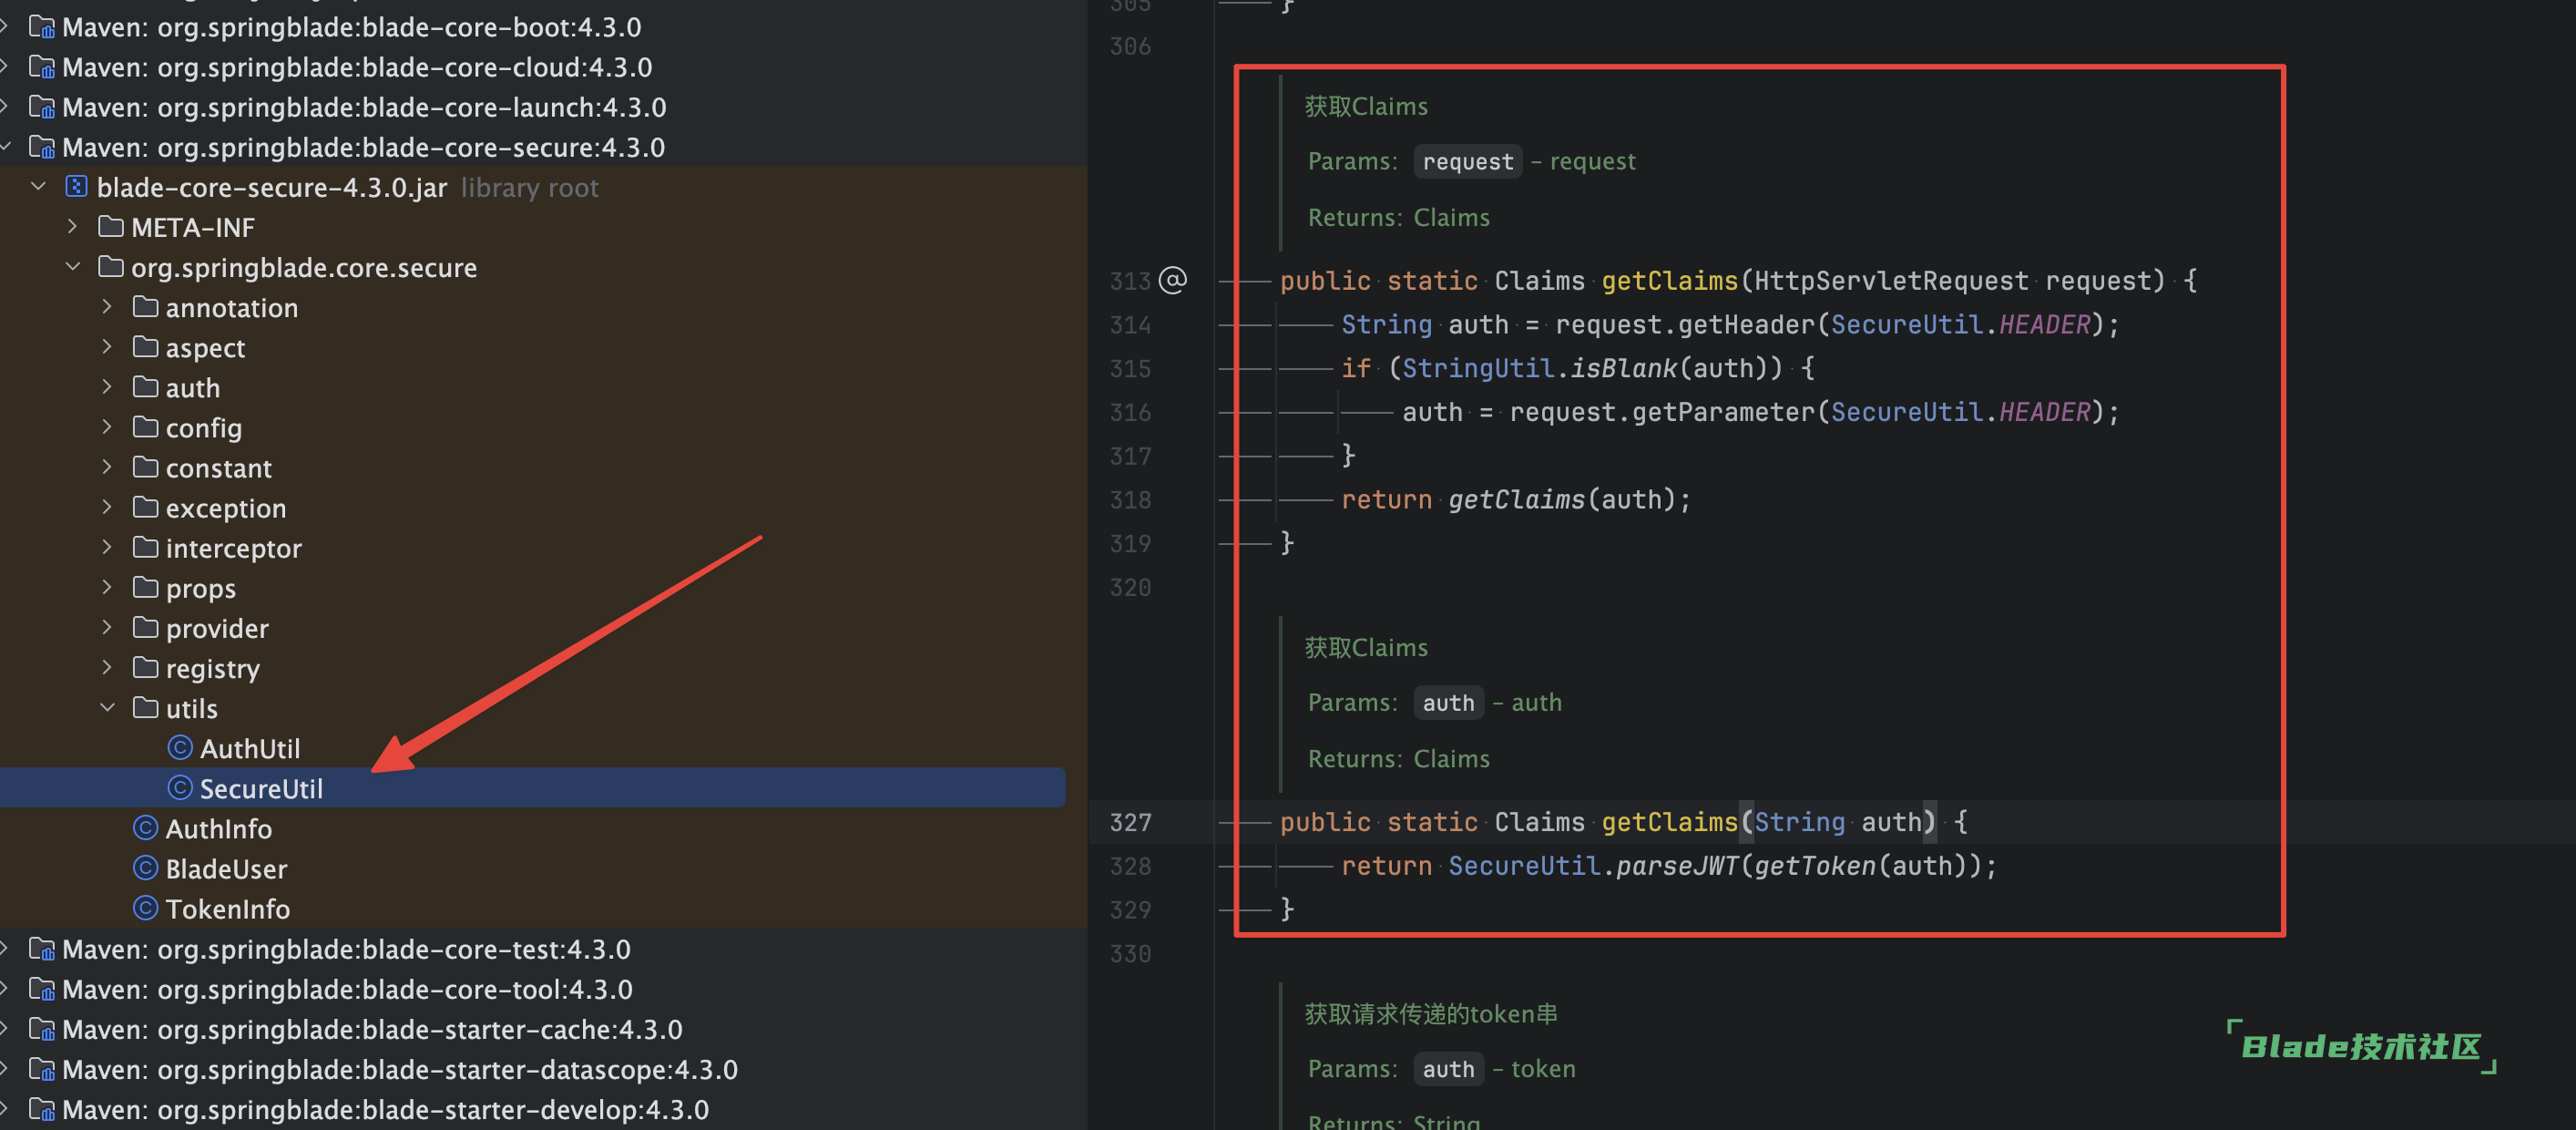Click the SecureUtil class icon
Image resolution: width=2576 pixels, height=1130 pixels.
[x=180, y=788]
